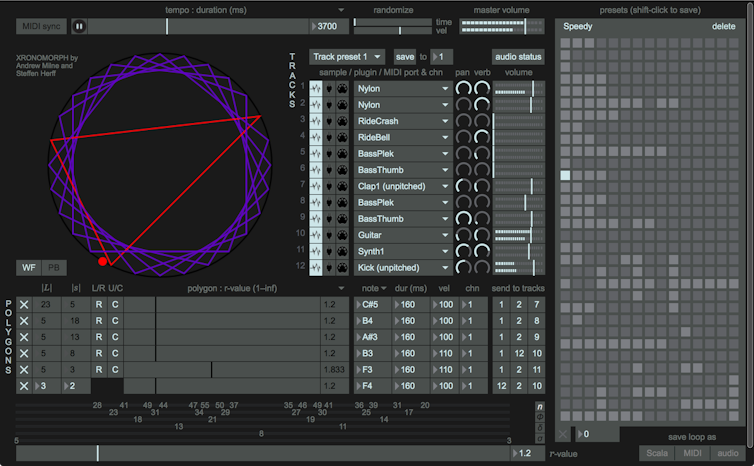Select MIDI port mode for track 1
754x466 pixels.
342,88
